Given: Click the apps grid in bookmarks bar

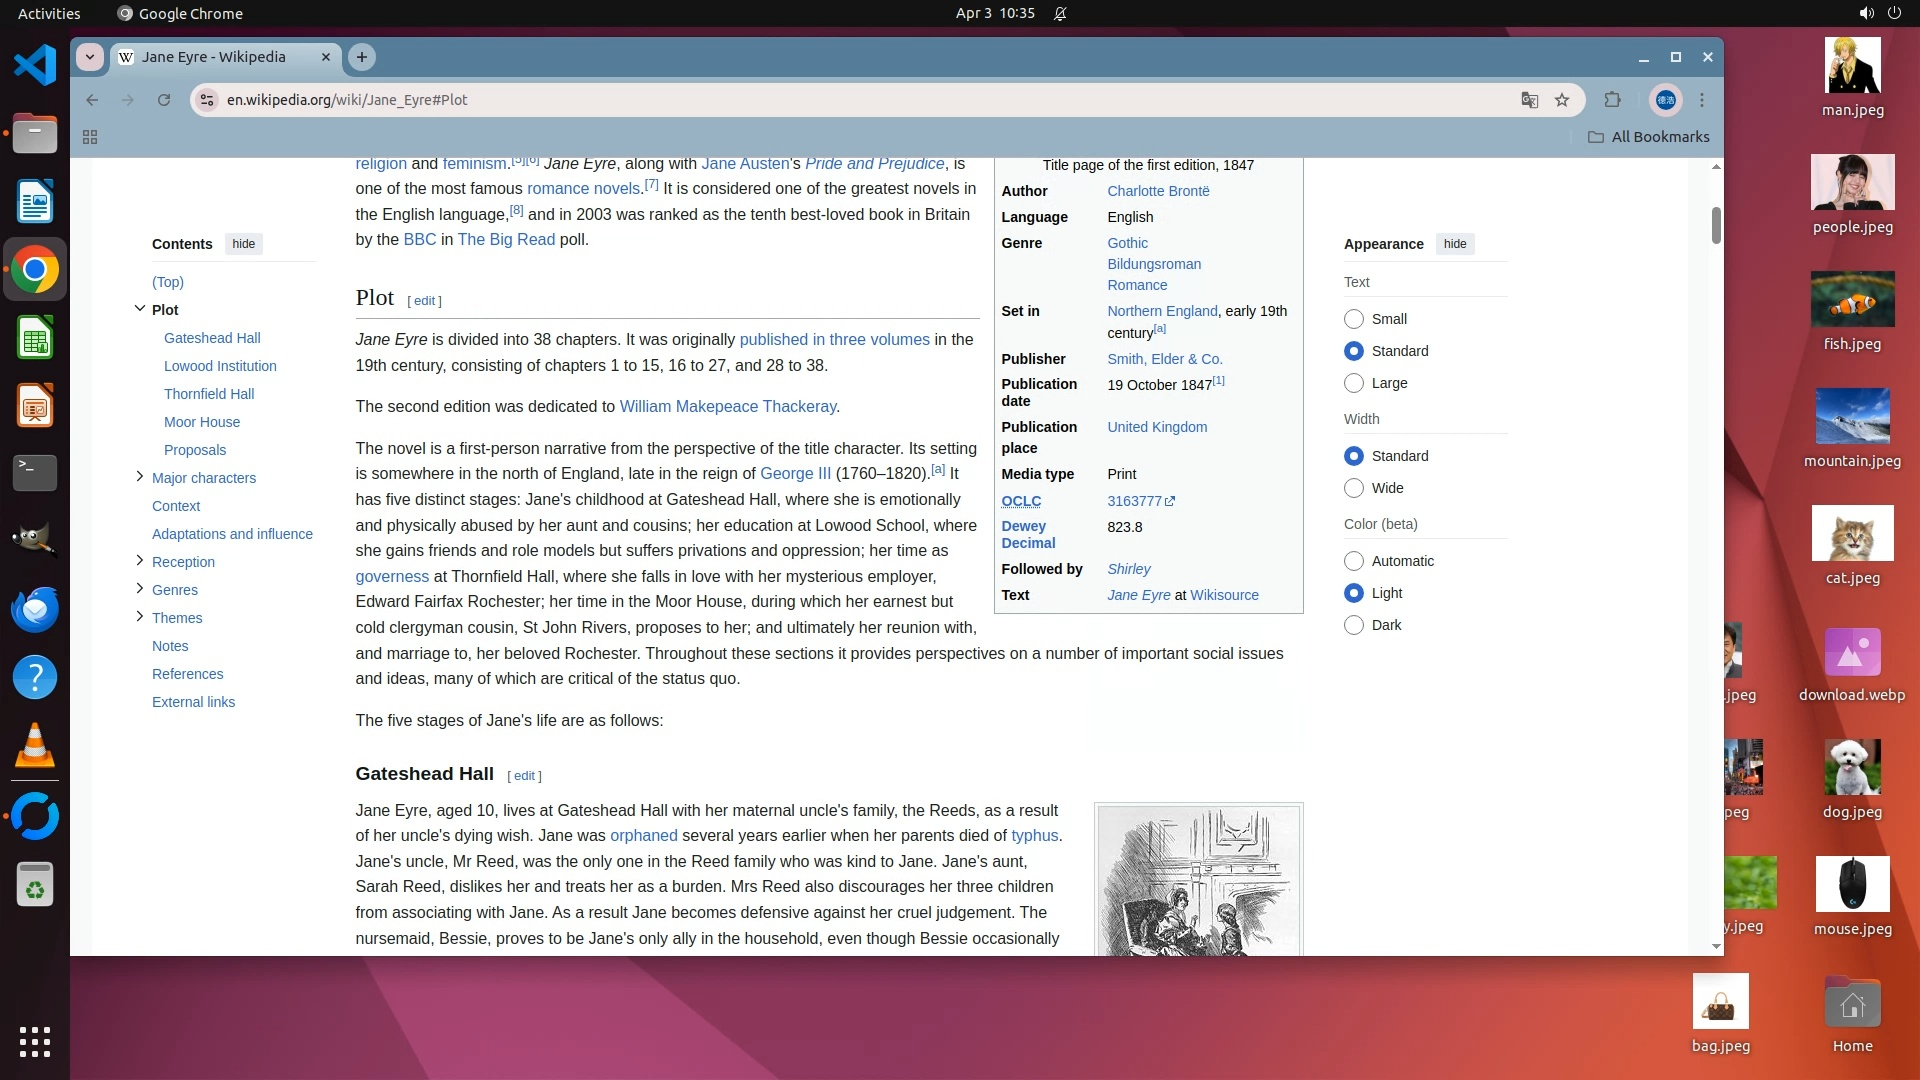Looking at the screenshot, I should (x=90, y=137).
